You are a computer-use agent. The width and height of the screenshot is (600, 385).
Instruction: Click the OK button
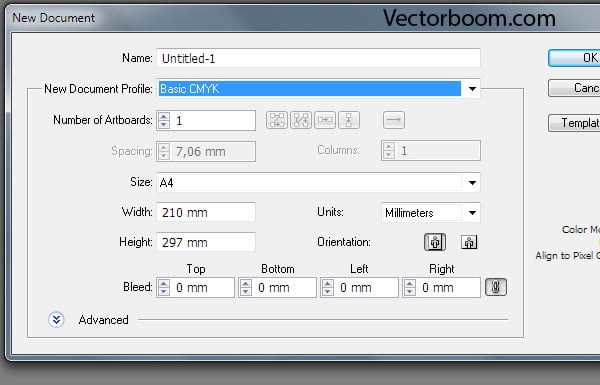click(x=574, y=58)
